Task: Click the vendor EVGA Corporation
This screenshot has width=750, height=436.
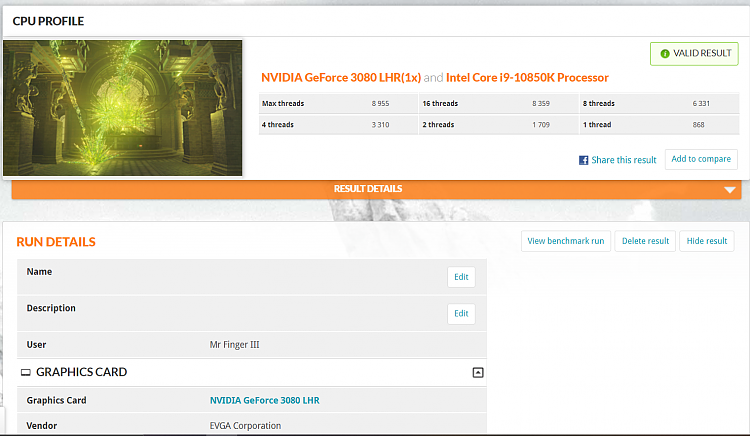Action: point(245,425)
